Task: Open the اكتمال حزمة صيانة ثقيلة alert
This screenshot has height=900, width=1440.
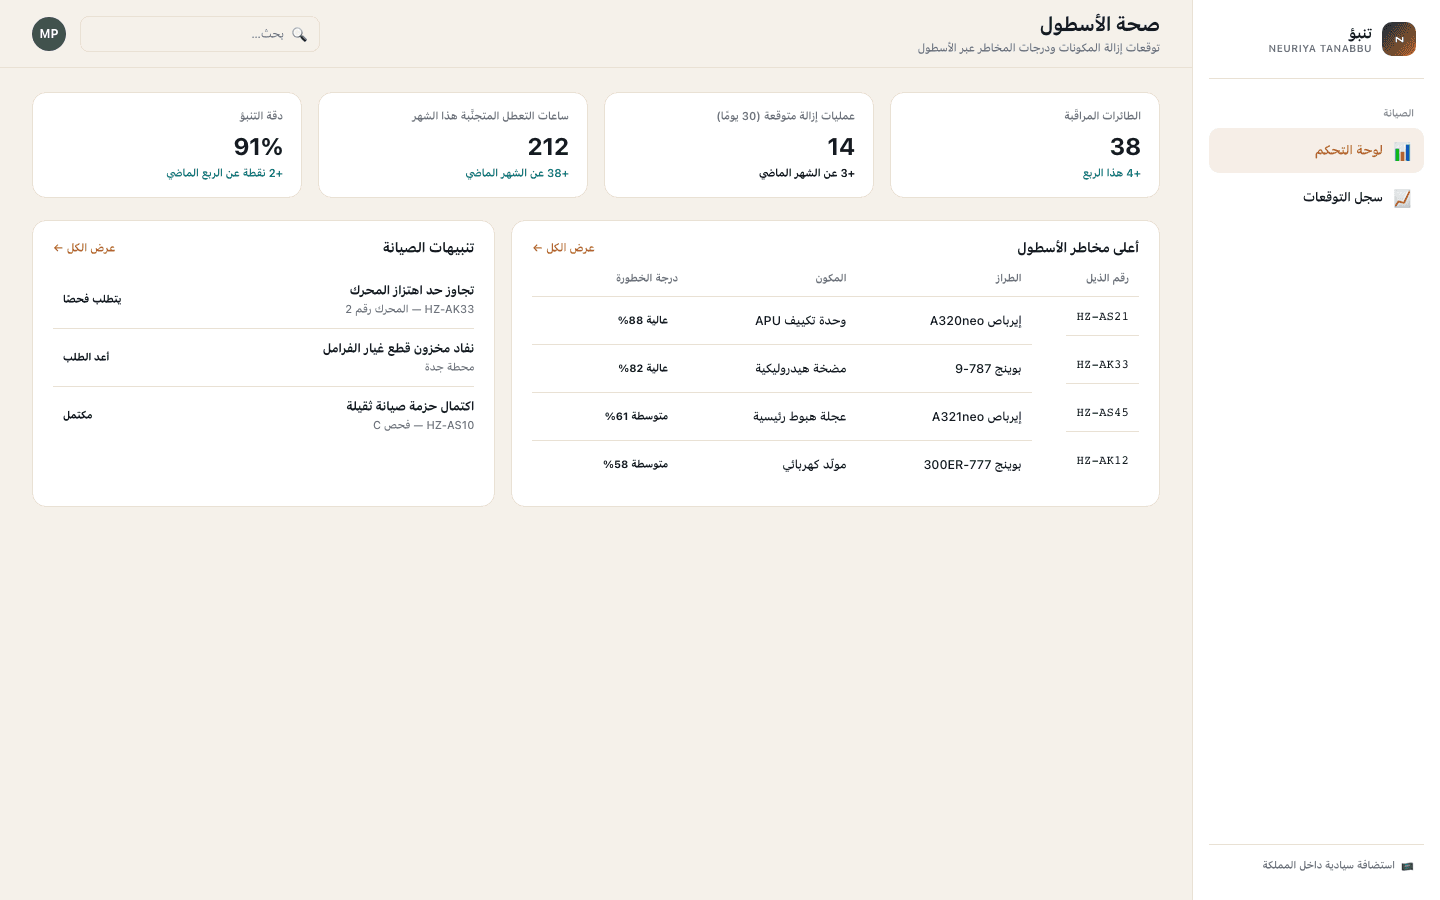Action: point(264,415)
